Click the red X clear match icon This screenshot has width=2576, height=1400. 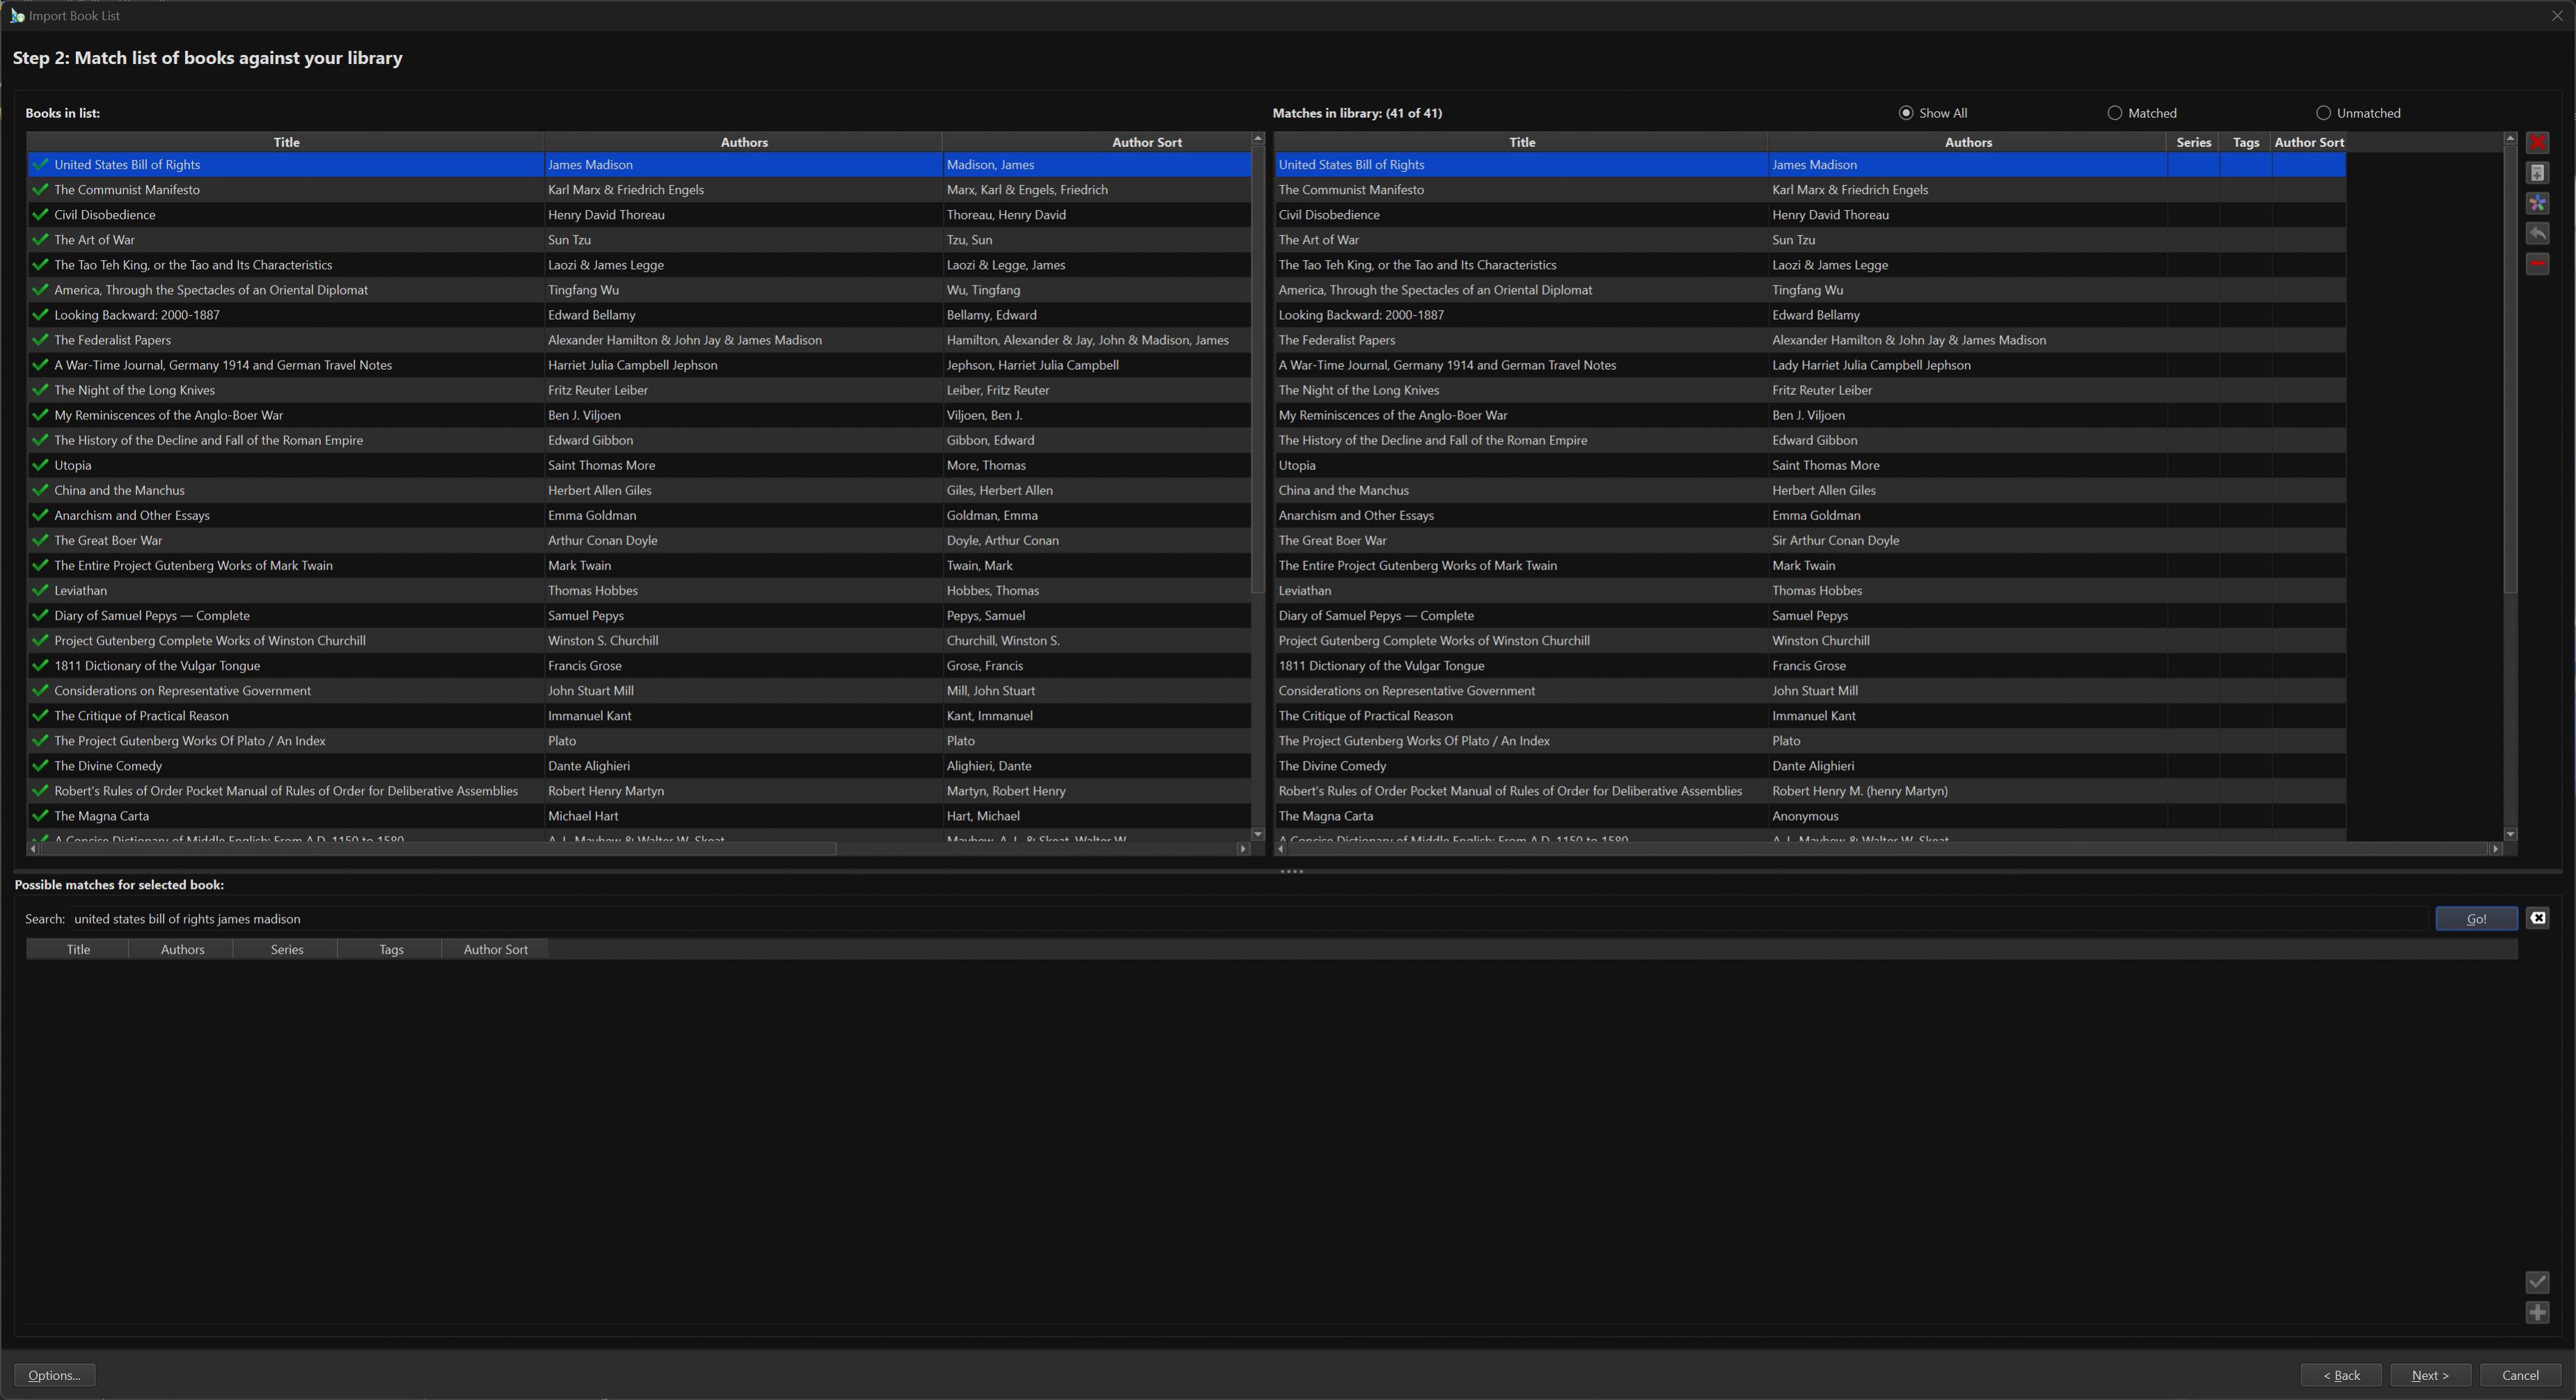[x=2537, y=143]
